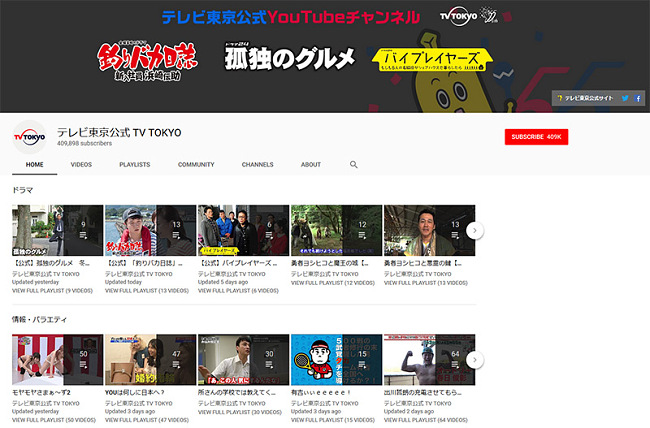
Task: Click the 釣りバカ日誌 logo in the banner
Action: click(x=148, y=61)
